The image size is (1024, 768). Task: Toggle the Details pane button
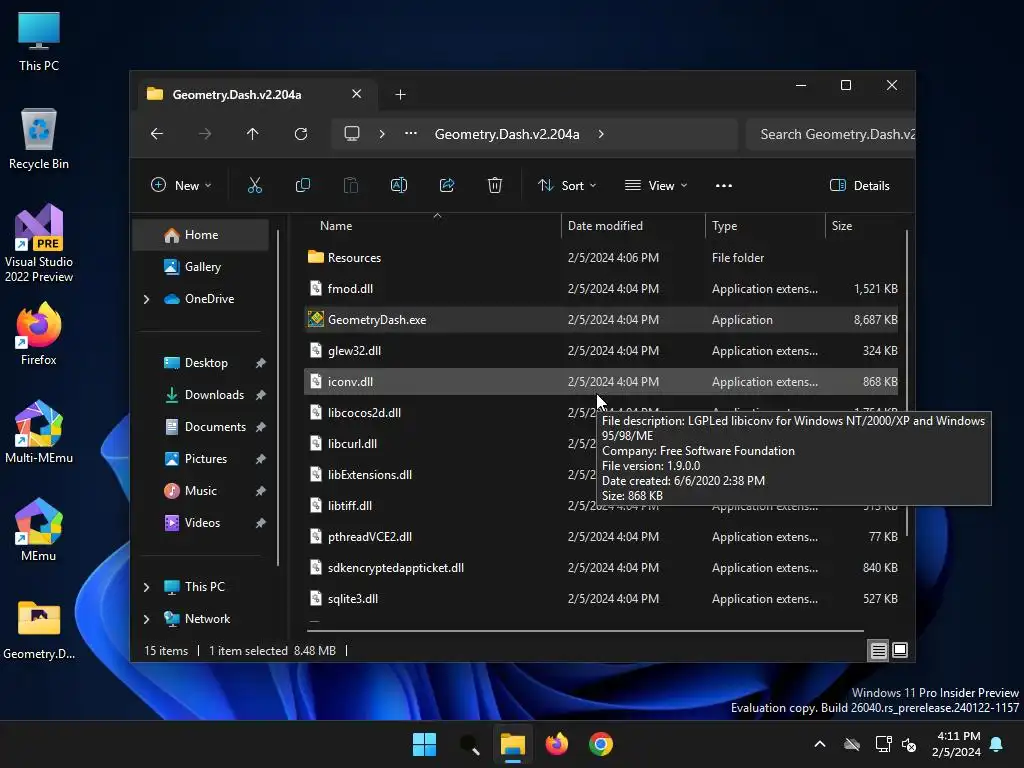coord(859,185)
